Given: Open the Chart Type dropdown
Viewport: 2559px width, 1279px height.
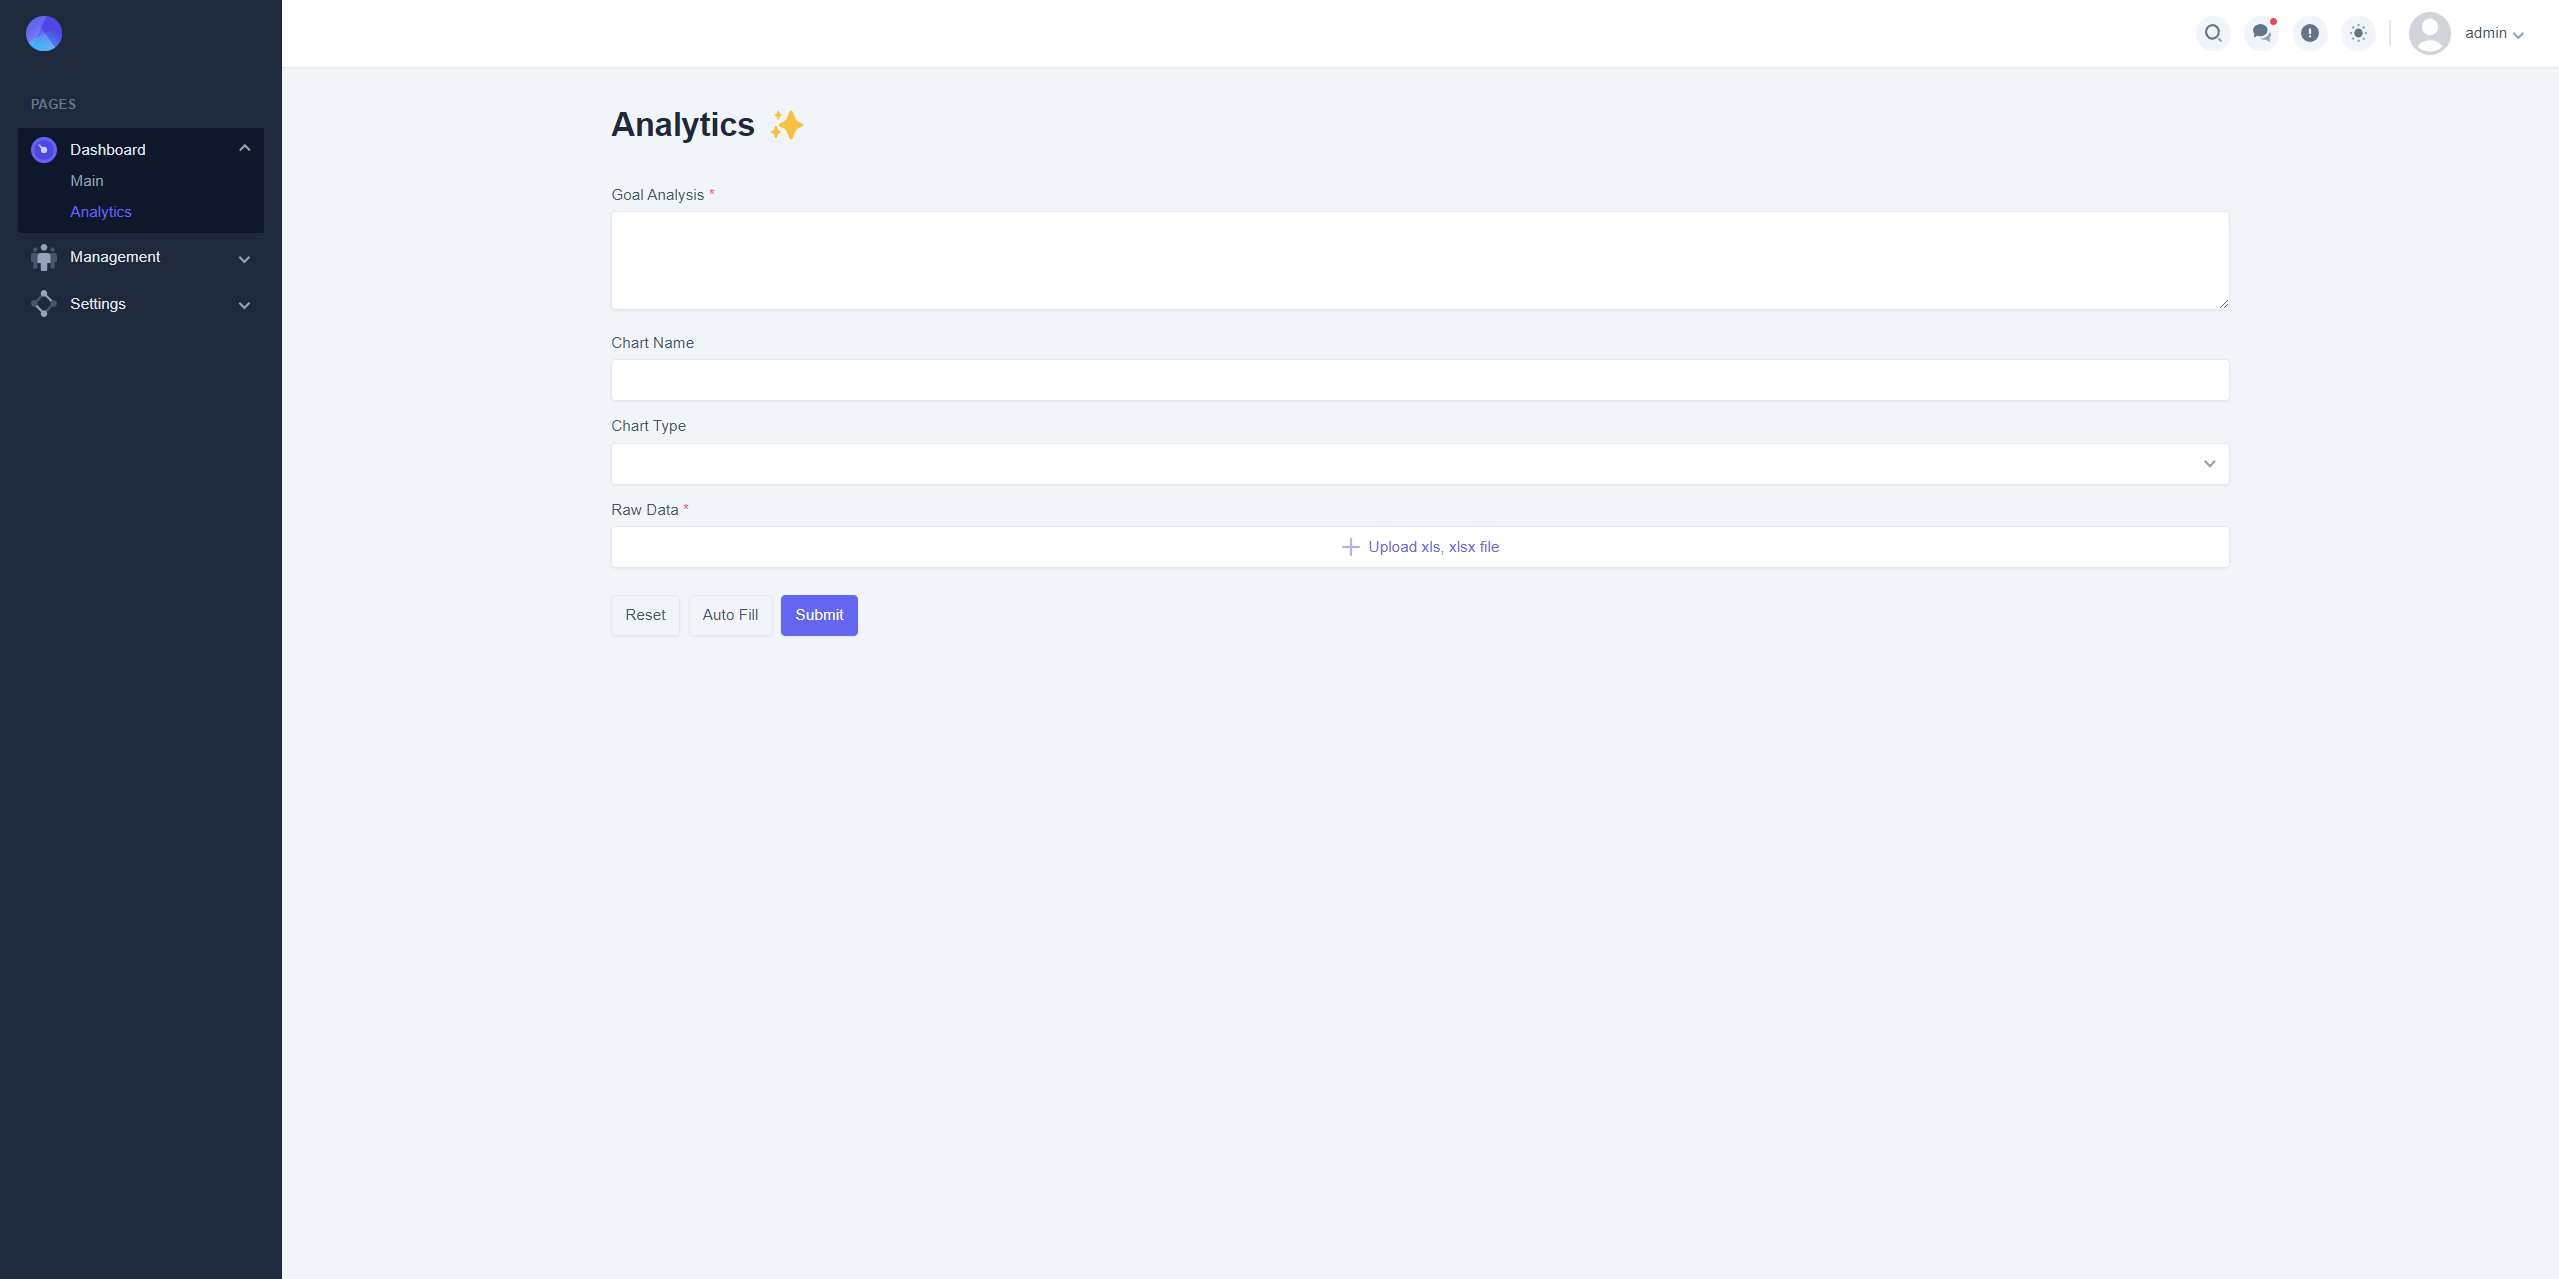Looking at the screenshot, I should [1419, 464].
